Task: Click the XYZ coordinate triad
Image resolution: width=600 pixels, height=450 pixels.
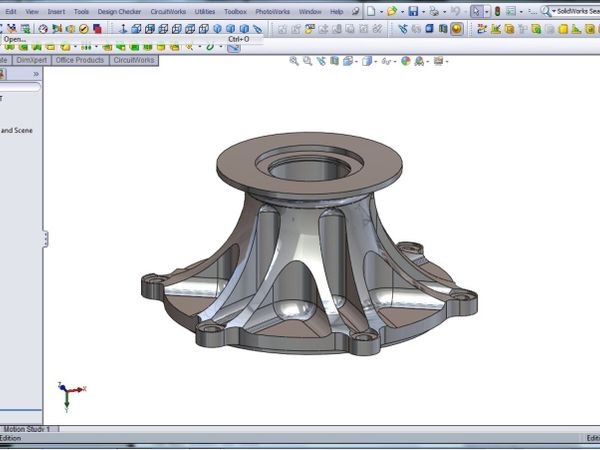Action: click(x=71, y=396)
